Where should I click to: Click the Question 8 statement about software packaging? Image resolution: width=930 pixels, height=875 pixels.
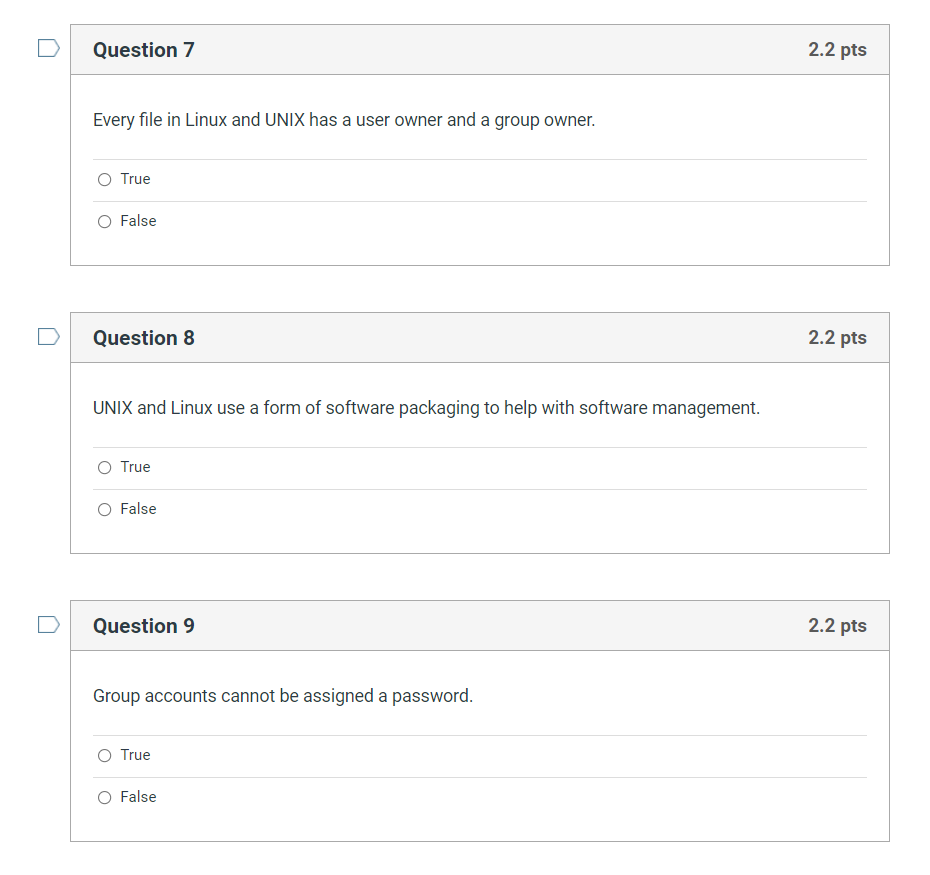[426, 408]
